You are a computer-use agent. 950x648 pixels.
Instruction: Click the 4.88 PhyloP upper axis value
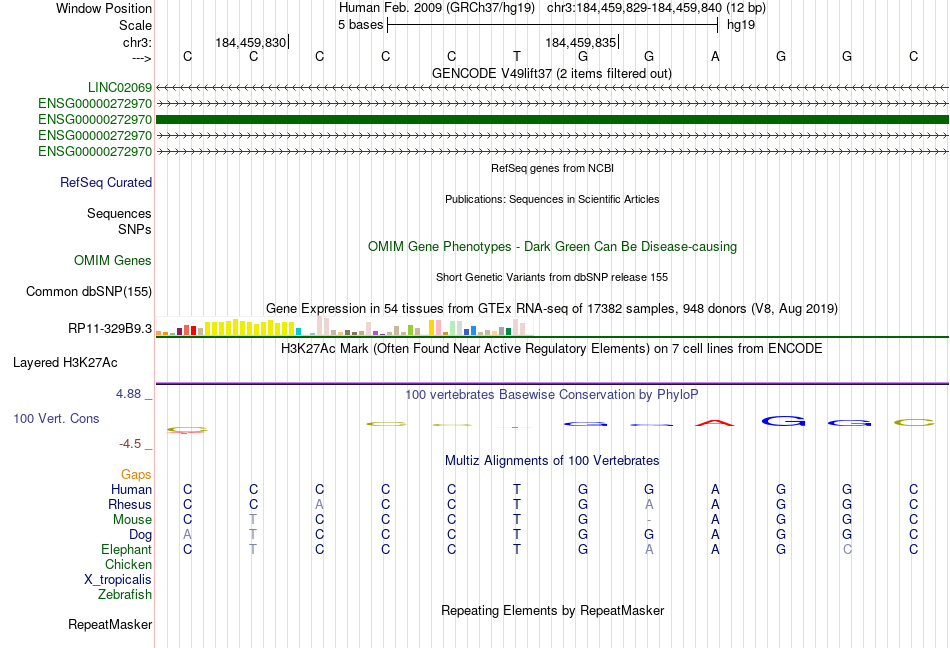tap(128, 394)
